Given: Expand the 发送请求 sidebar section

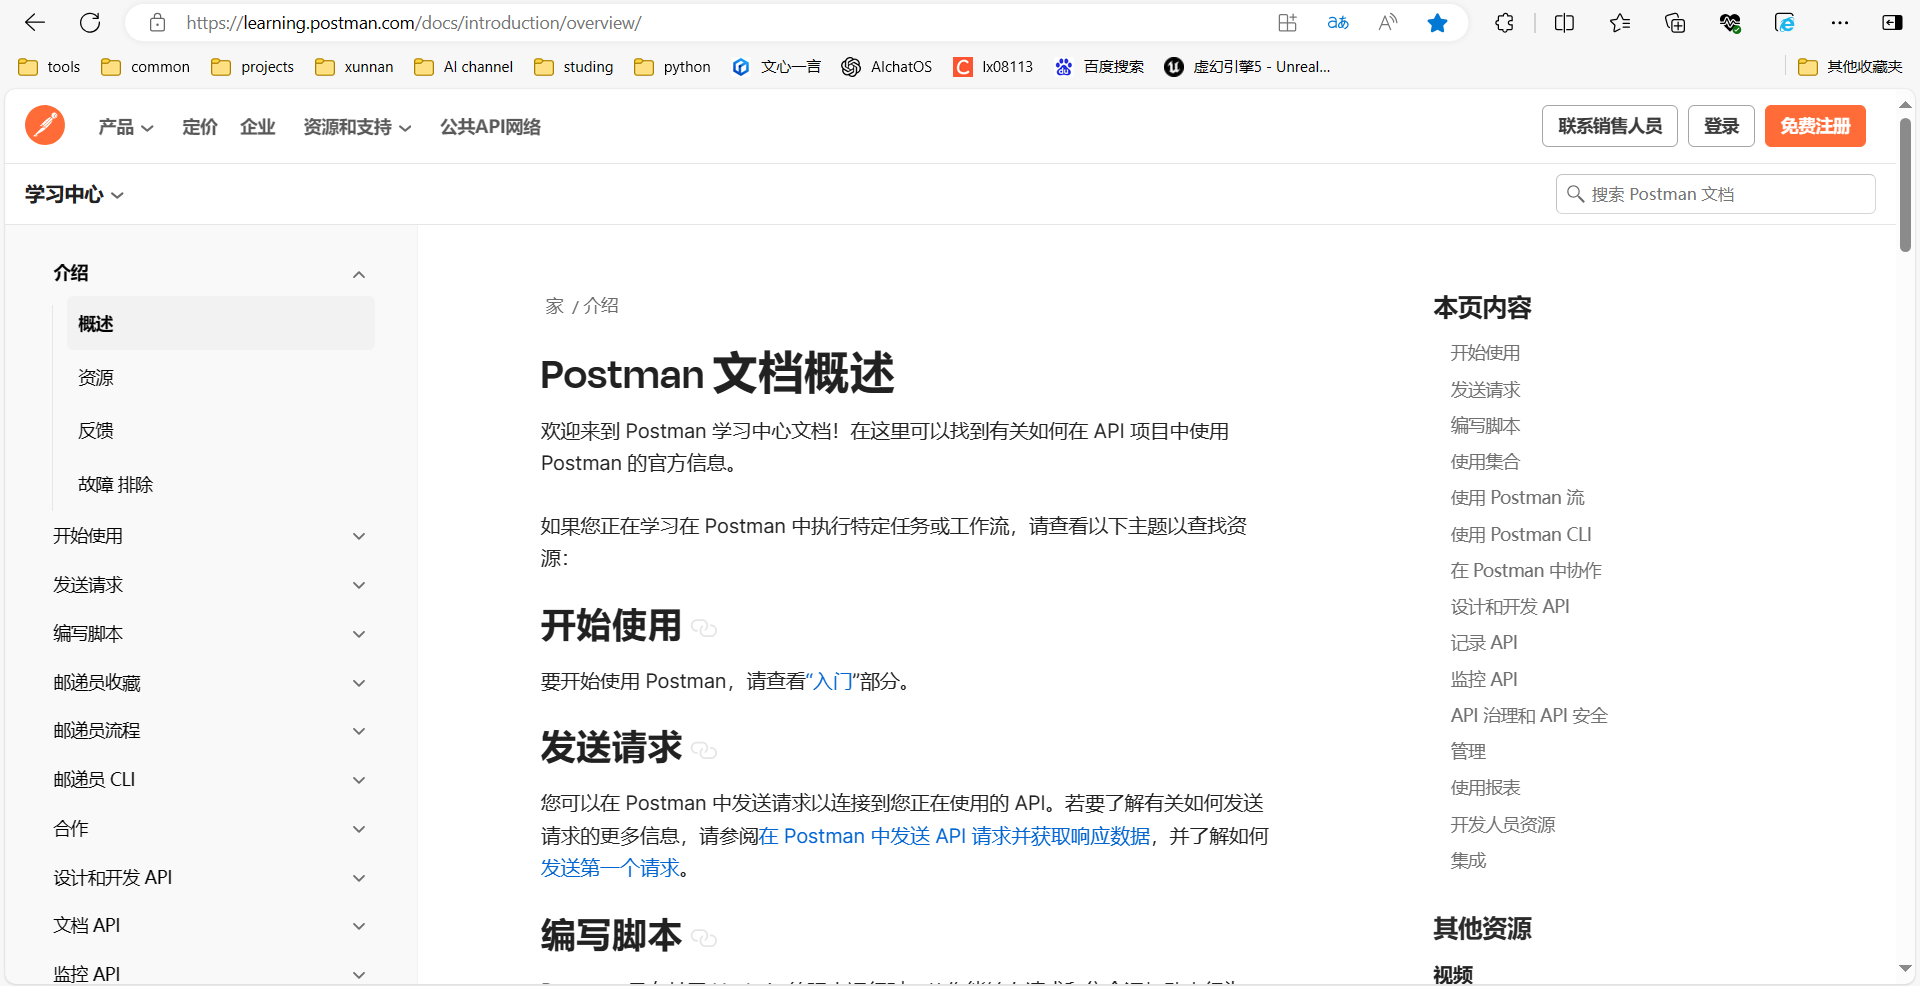Looking at the screenshot, I should point(359,585).
